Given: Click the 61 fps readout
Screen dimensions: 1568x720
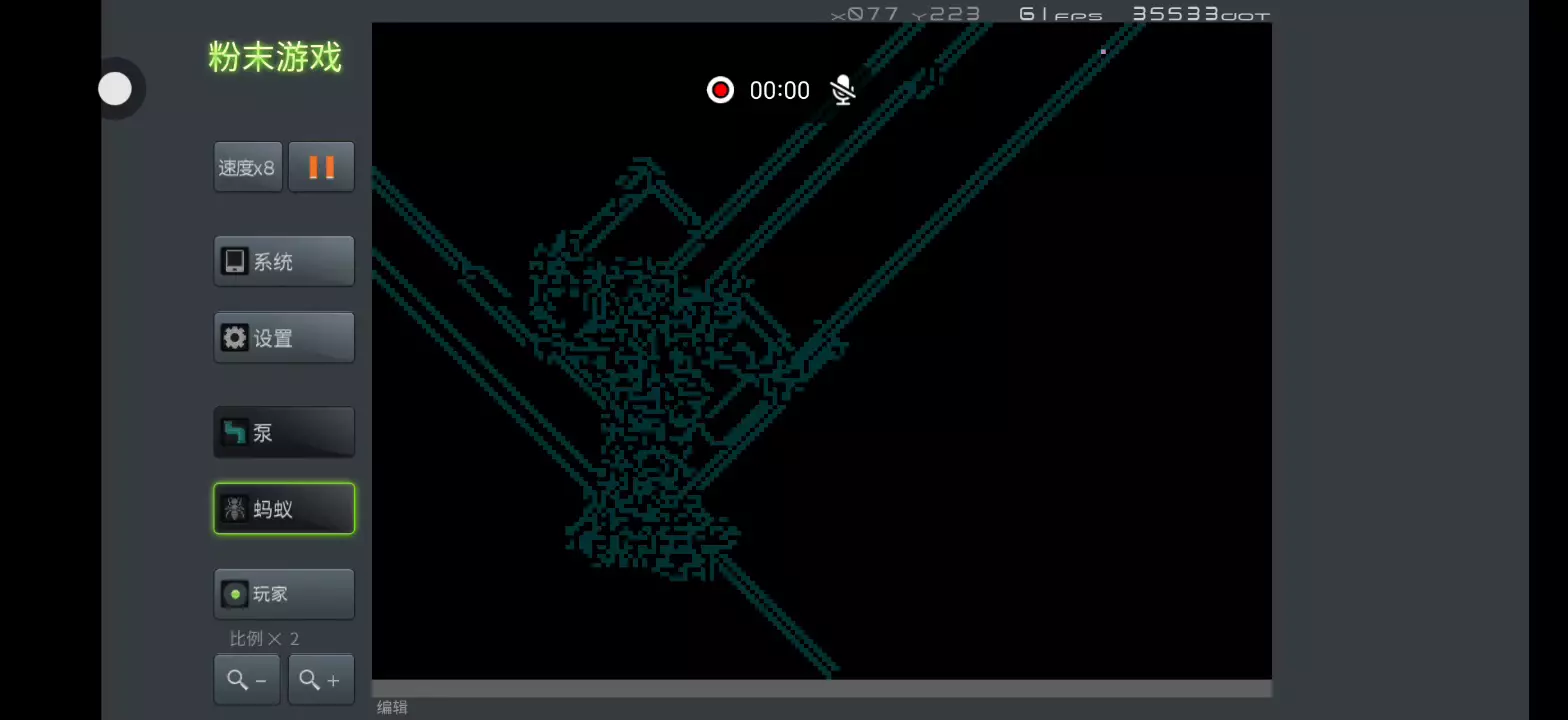Looking at the screenshot, I should (1061, 14).
